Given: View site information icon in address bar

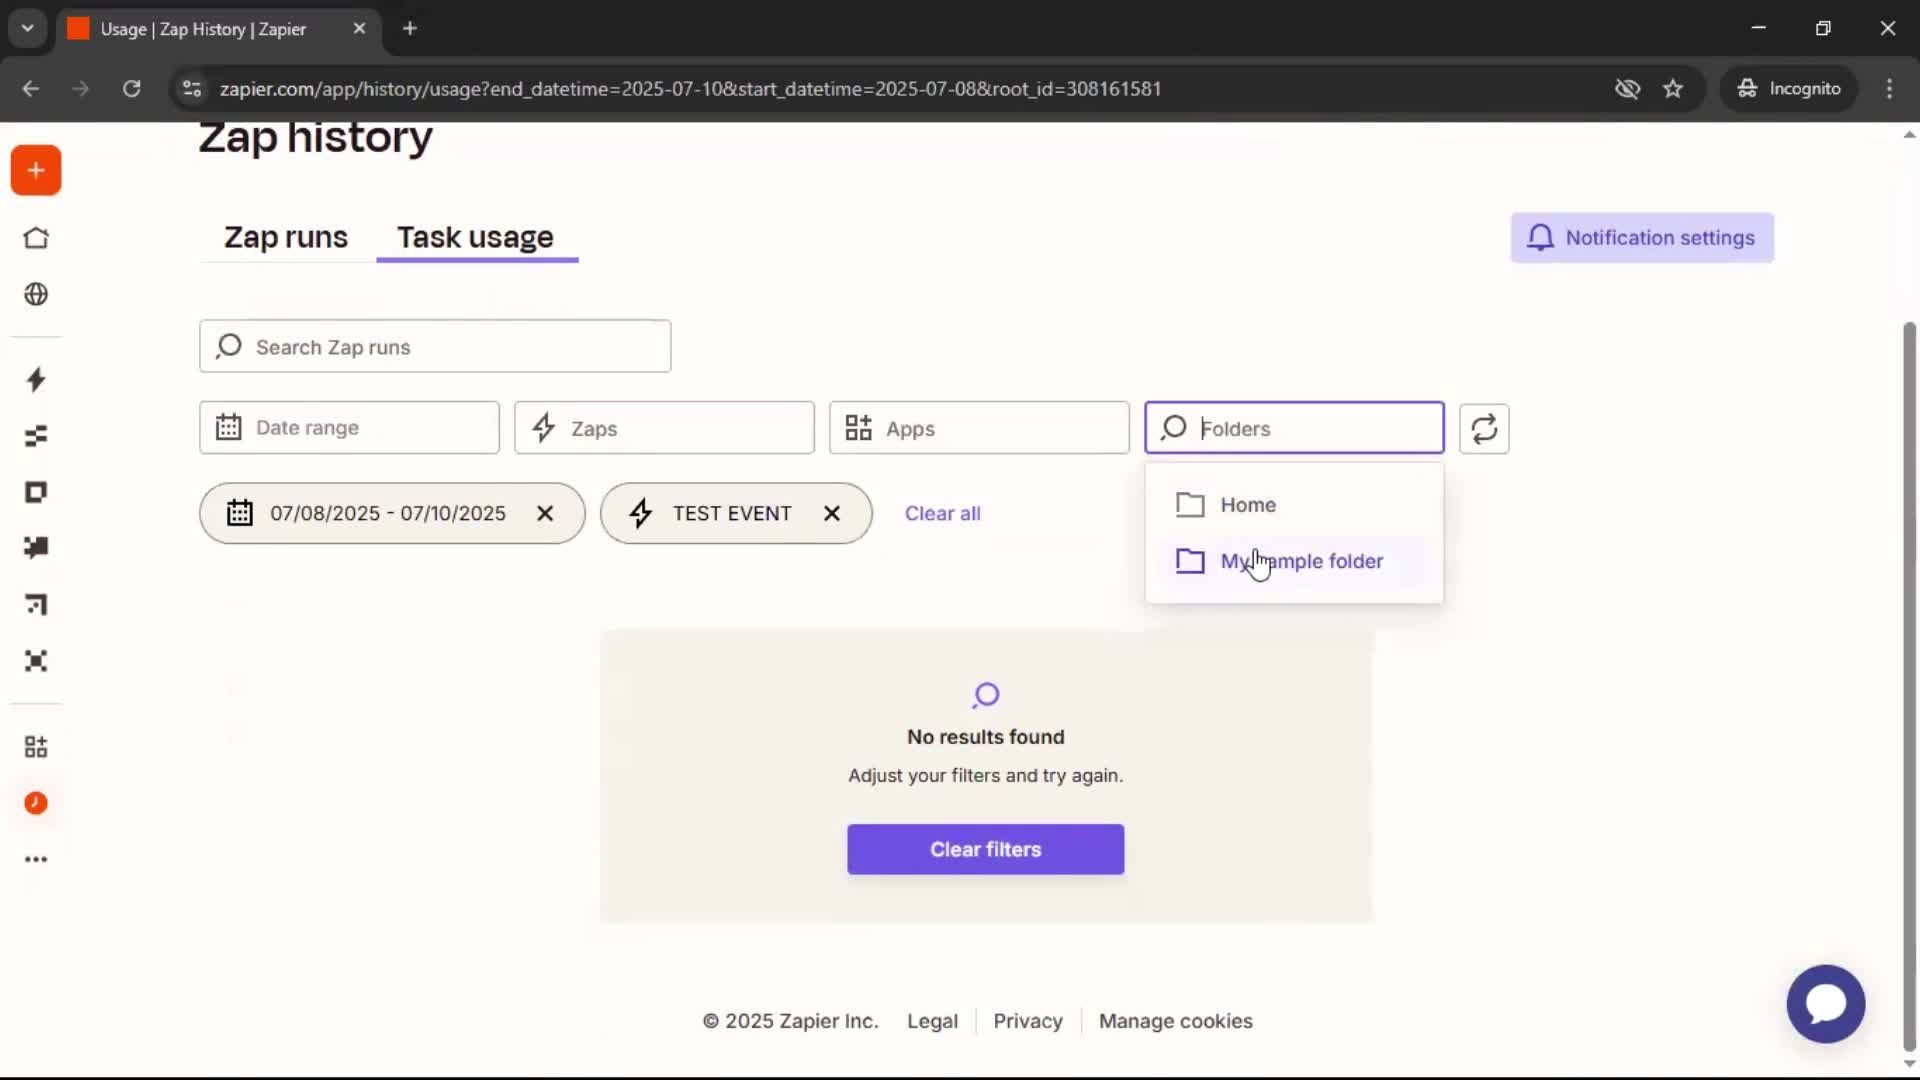Looking at the screenshot, I should tap(191, 88).
